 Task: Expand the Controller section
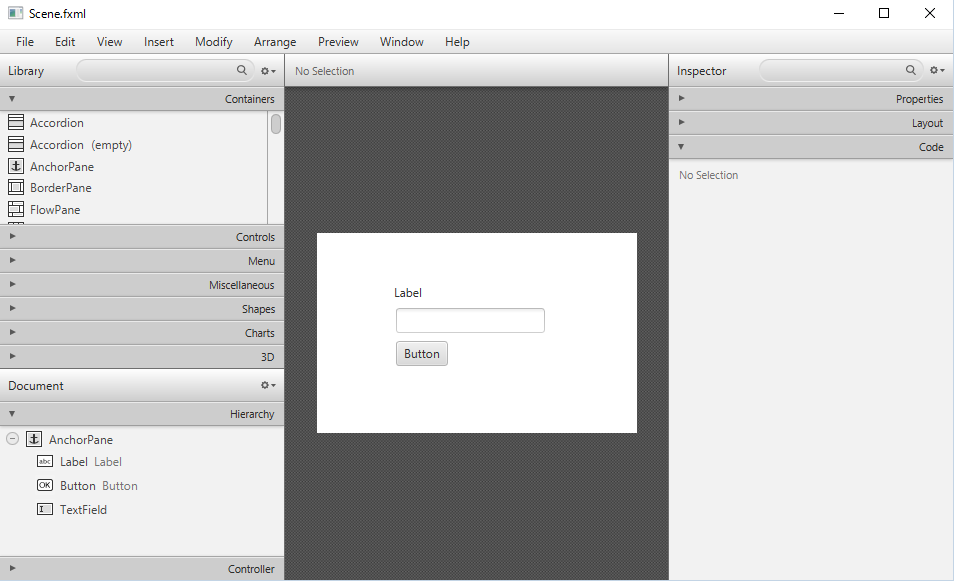pyautogui.click(x=12, y=569)
